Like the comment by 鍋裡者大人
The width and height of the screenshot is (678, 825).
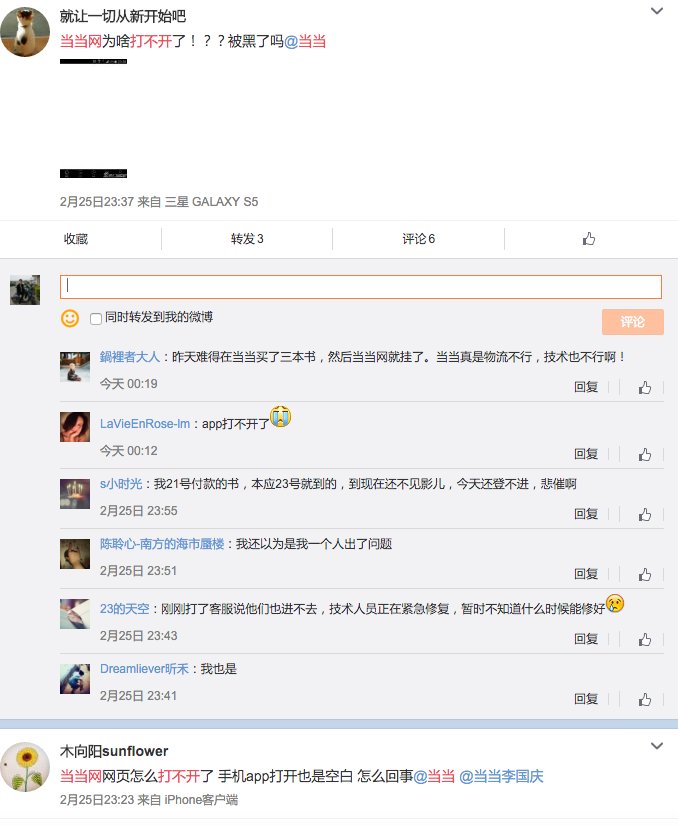coord(645,387)
